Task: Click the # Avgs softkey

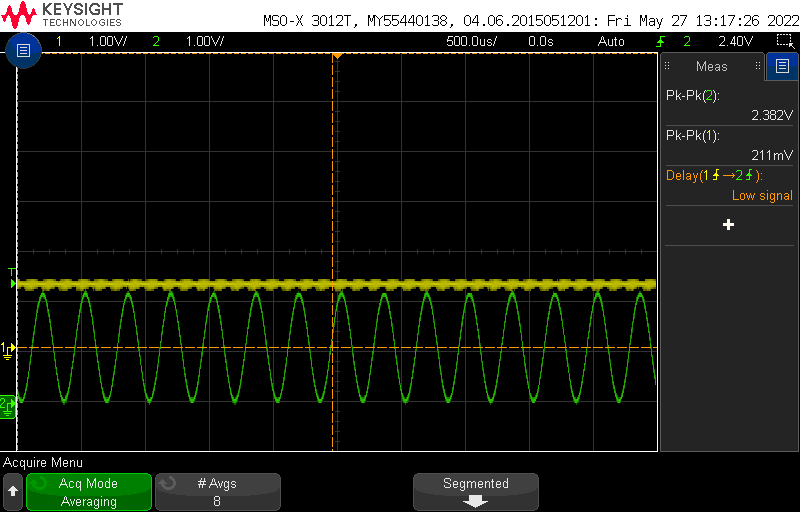Action: pos(217,492)
